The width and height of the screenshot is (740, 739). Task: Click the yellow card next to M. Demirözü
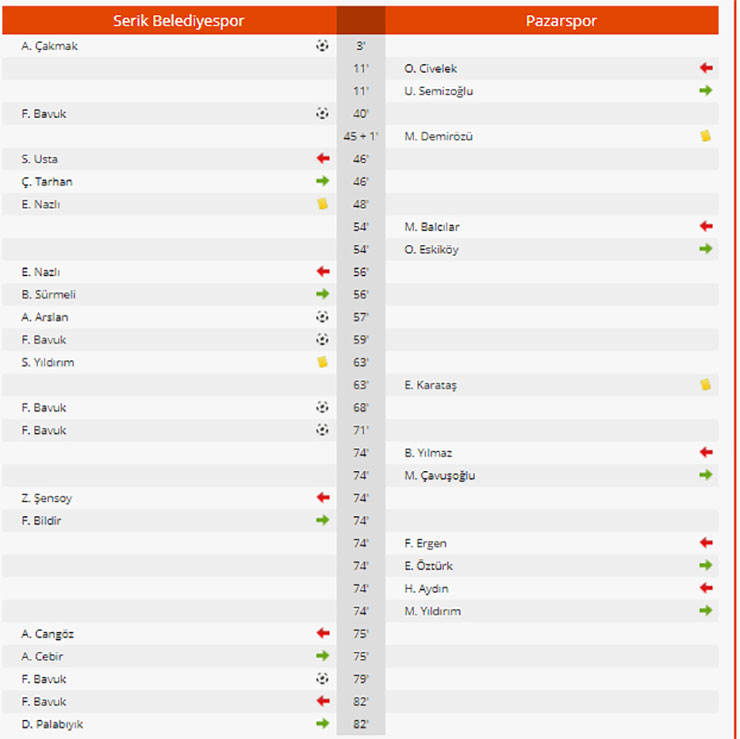[x=706, y=136]
